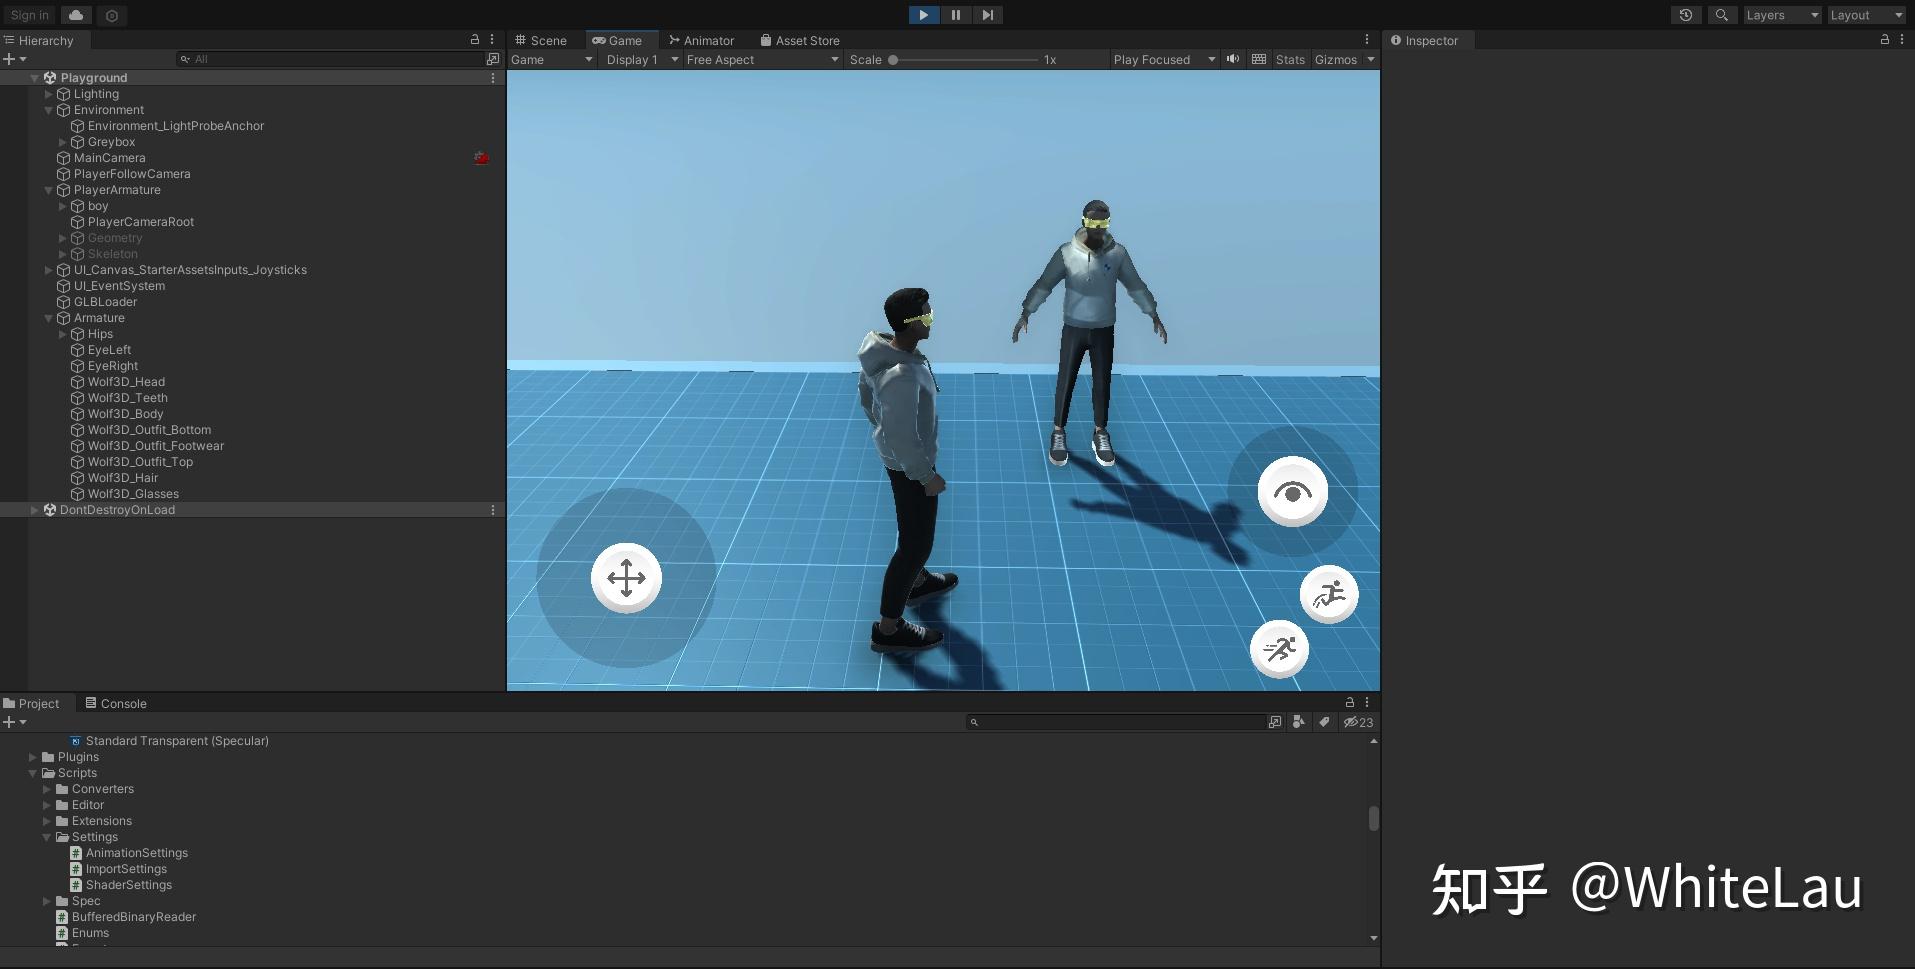Toggle mute audio in Game view

tap(1233, 59)
